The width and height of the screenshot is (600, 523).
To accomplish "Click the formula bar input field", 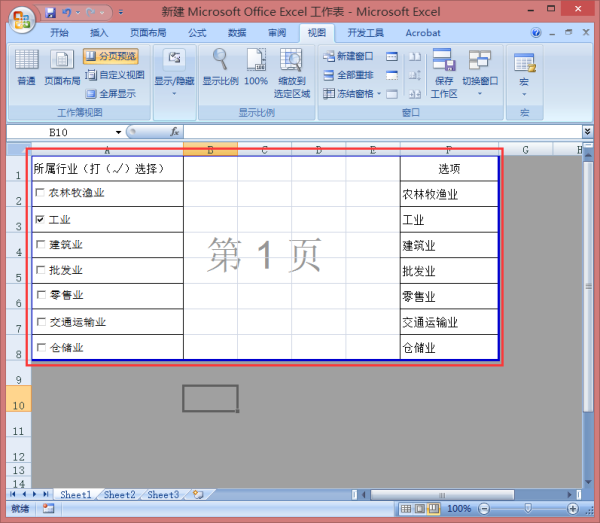I will coord(383,132).
